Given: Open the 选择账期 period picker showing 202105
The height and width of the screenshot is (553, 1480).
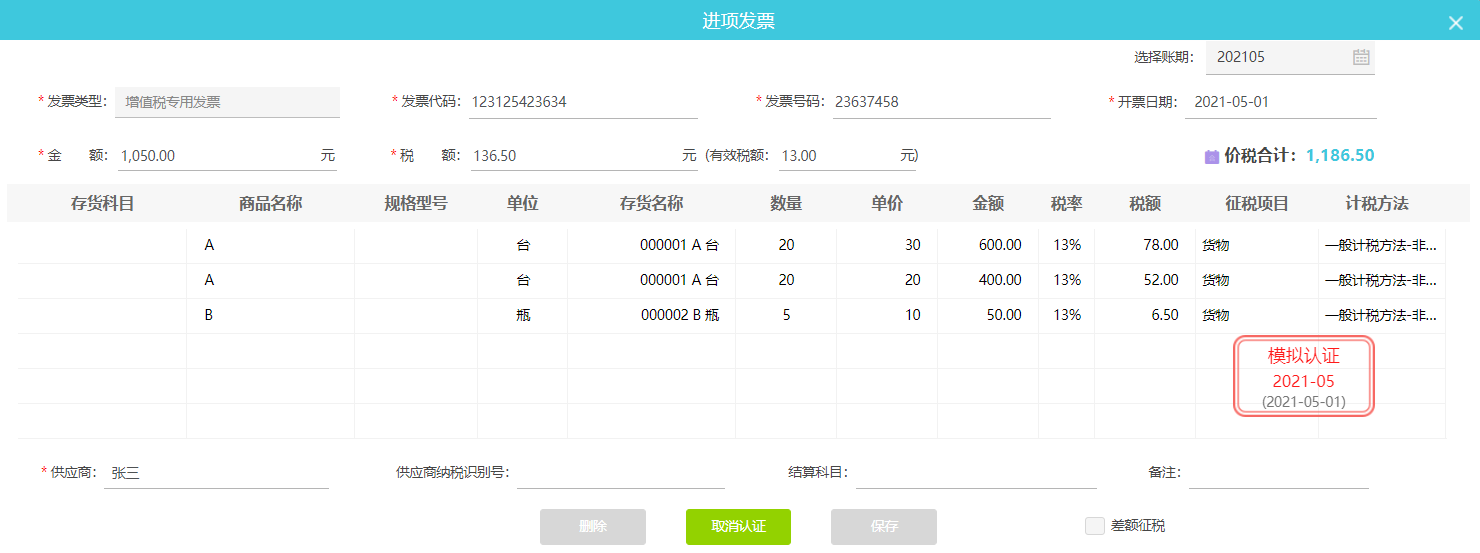Looking at the screenshot, I should [x=1280, y=57].
